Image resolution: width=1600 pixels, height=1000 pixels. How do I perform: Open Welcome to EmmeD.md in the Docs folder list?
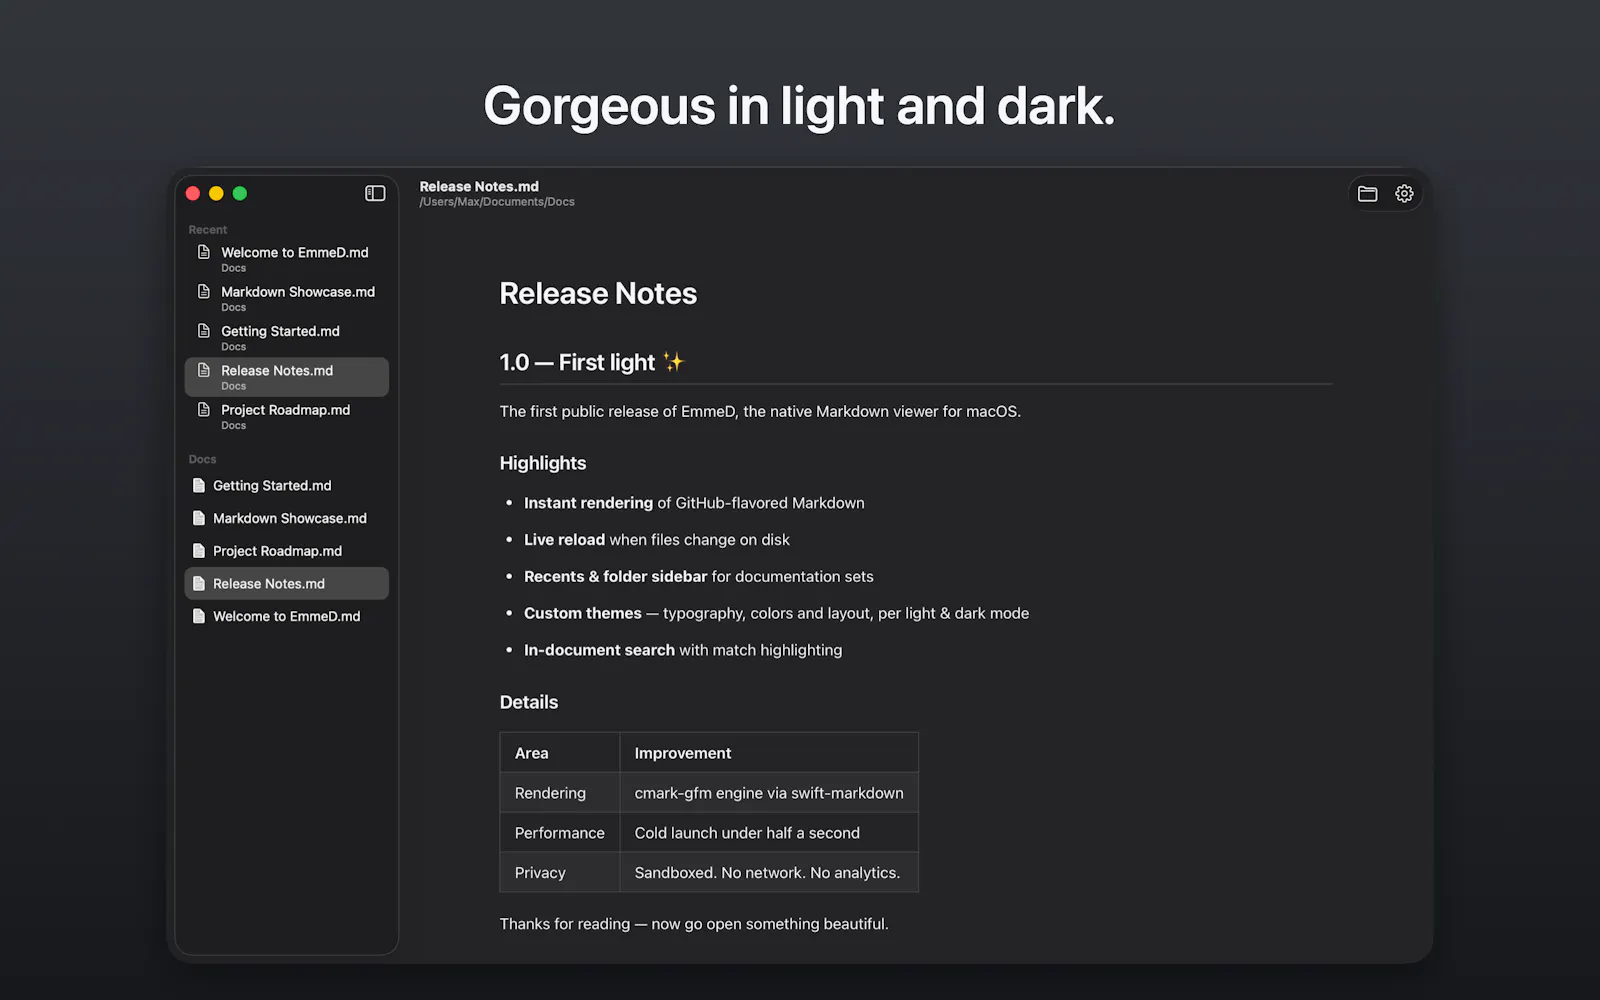pos(287,617)
